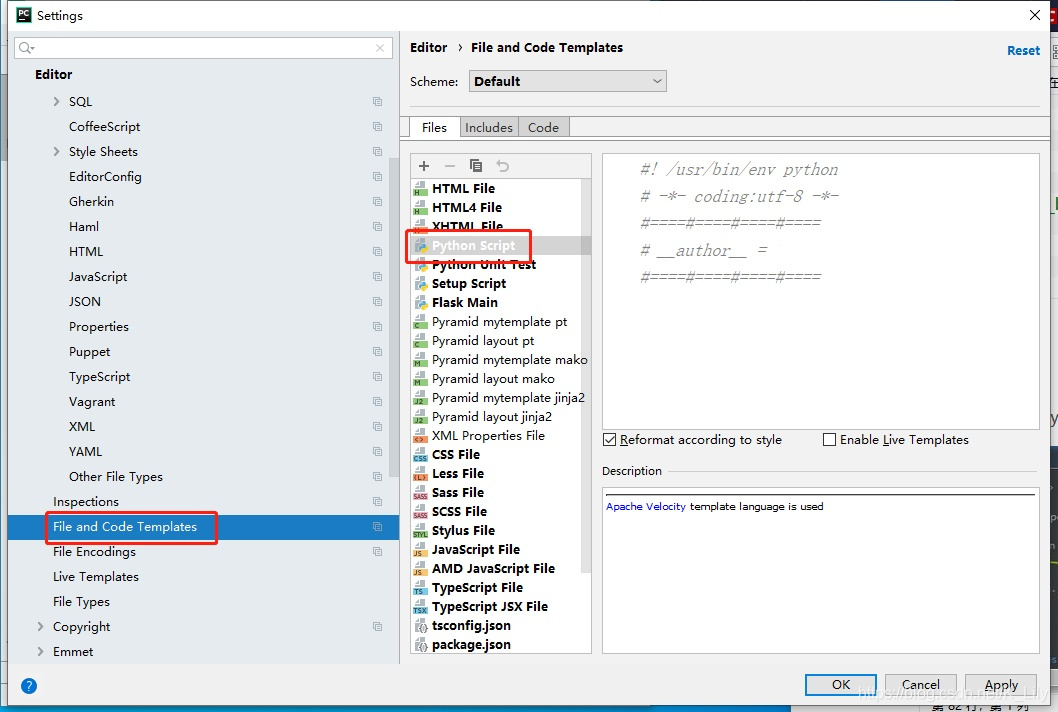Viewport: 1058px width, 712px height.
Task: Remove the selected template with the minus icon
Action: click(x=449, y=166)
